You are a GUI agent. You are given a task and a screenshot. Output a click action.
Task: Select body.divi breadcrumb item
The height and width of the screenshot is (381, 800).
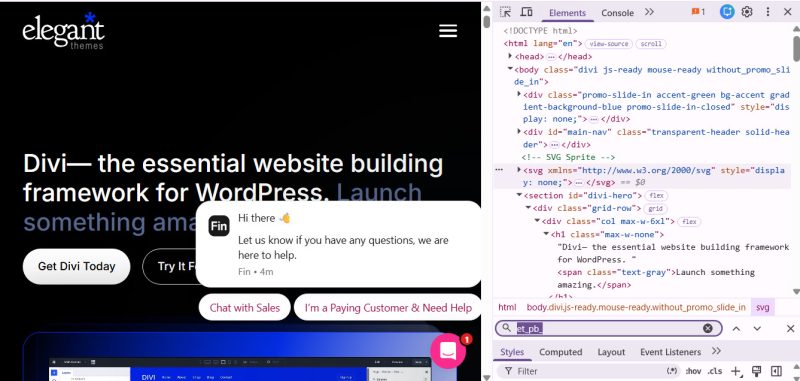coord(636,307)
